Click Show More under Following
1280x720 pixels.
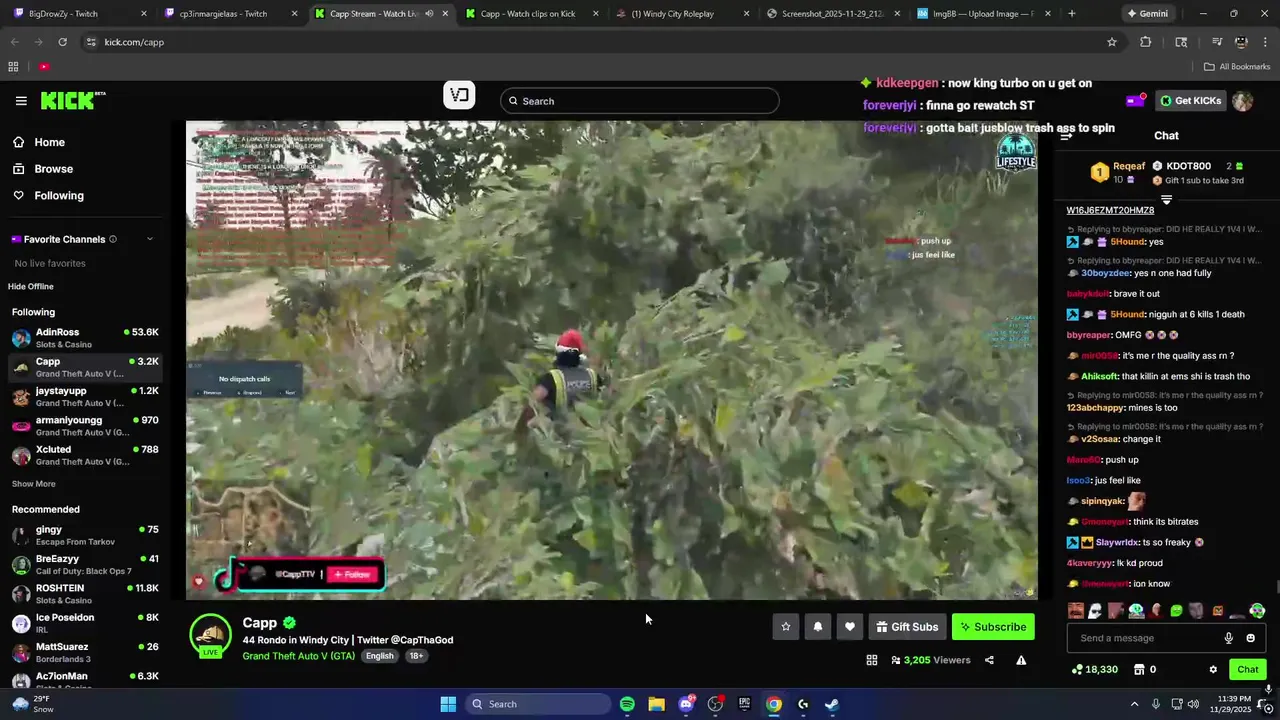(33, 484)
